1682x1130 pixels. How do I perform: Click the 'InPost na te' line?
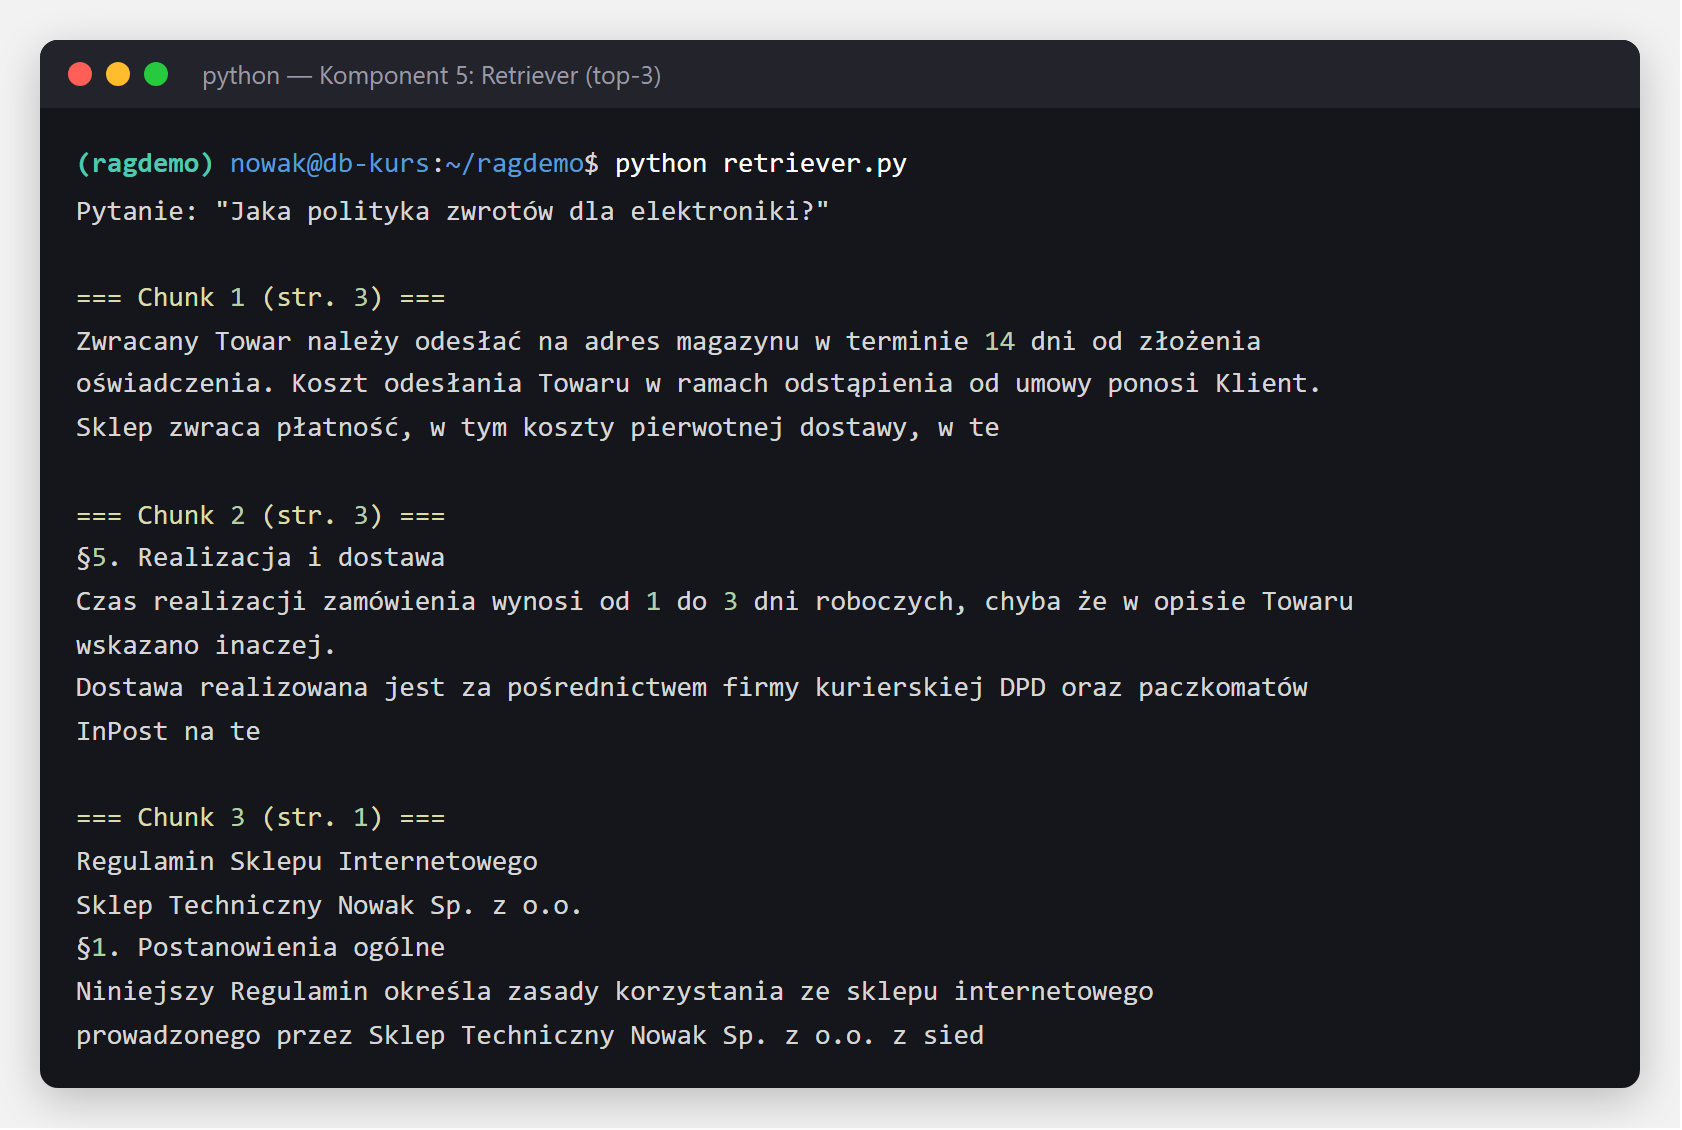click(168, 731)
